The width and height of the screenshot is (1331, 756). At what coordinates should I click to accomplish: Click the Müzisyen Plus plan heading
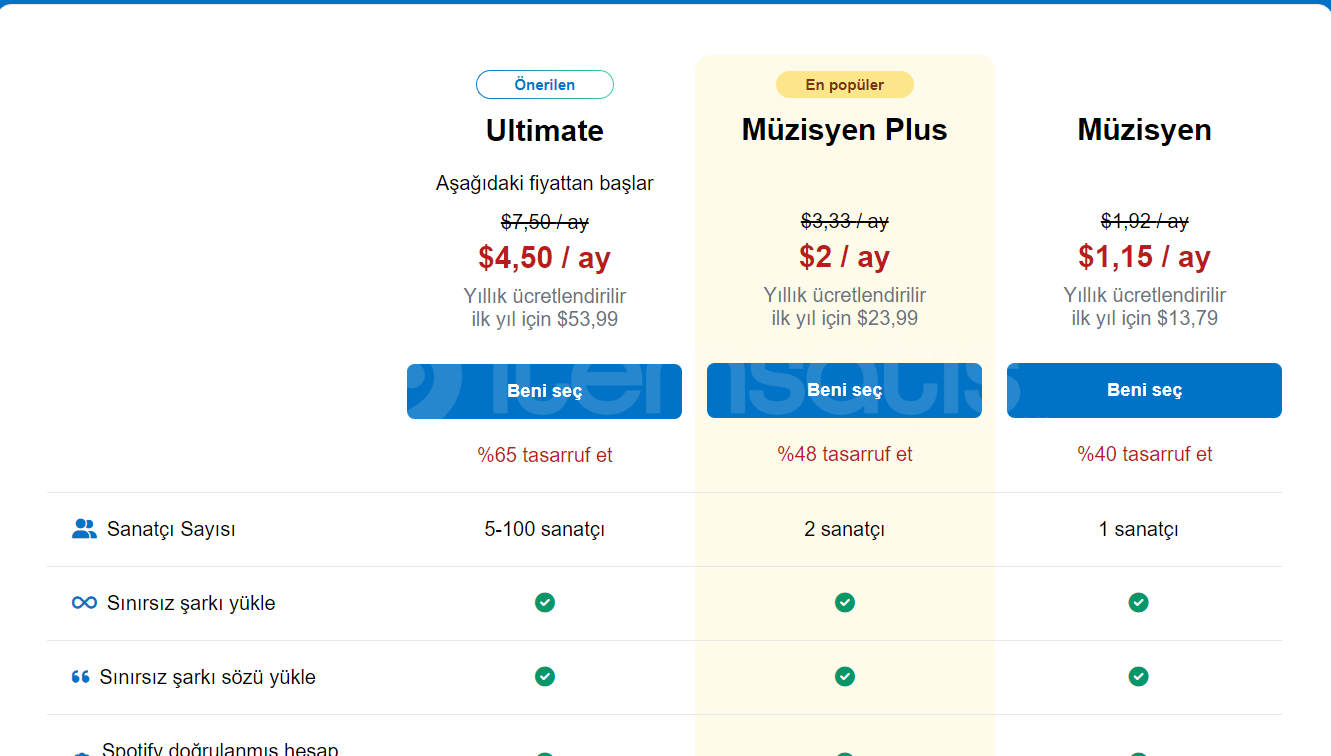(x=845, y=130)
